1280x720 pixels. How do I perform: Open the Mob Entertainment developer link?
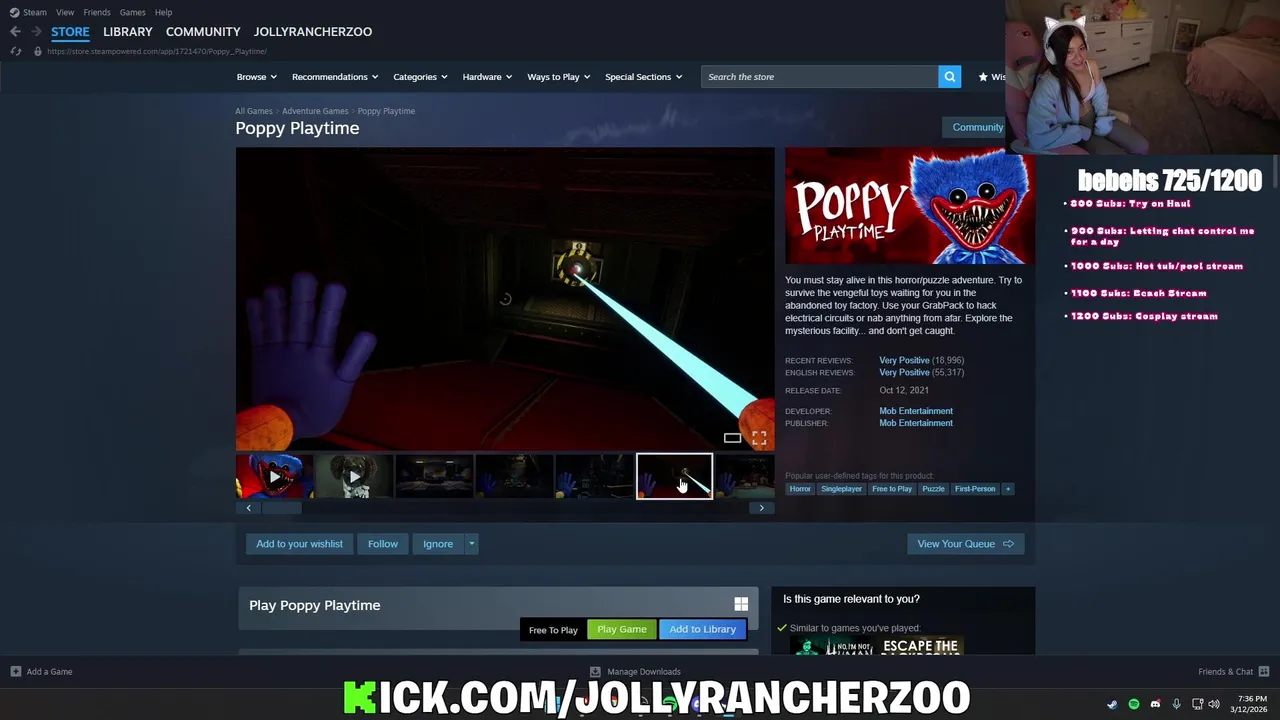coord(916,411)
